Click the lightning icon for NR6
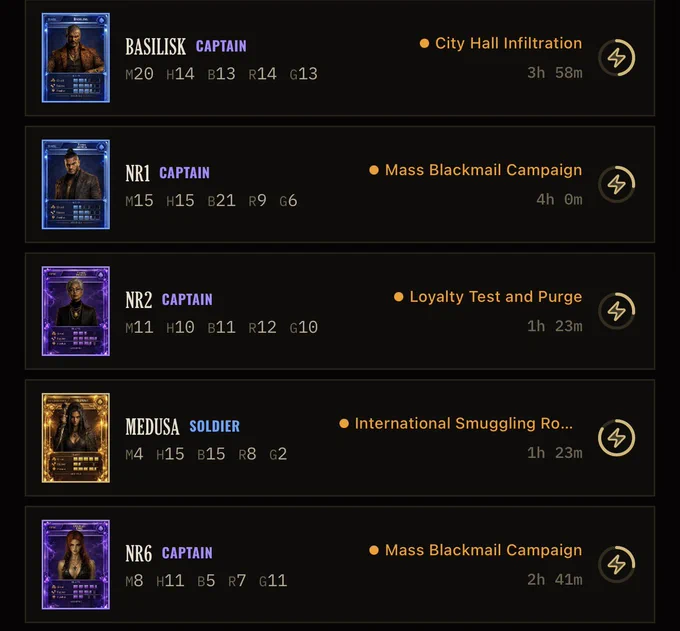Image resolution: width=680 pixels, height=631 pixels. pyautogui.click(x=616, y=564)
